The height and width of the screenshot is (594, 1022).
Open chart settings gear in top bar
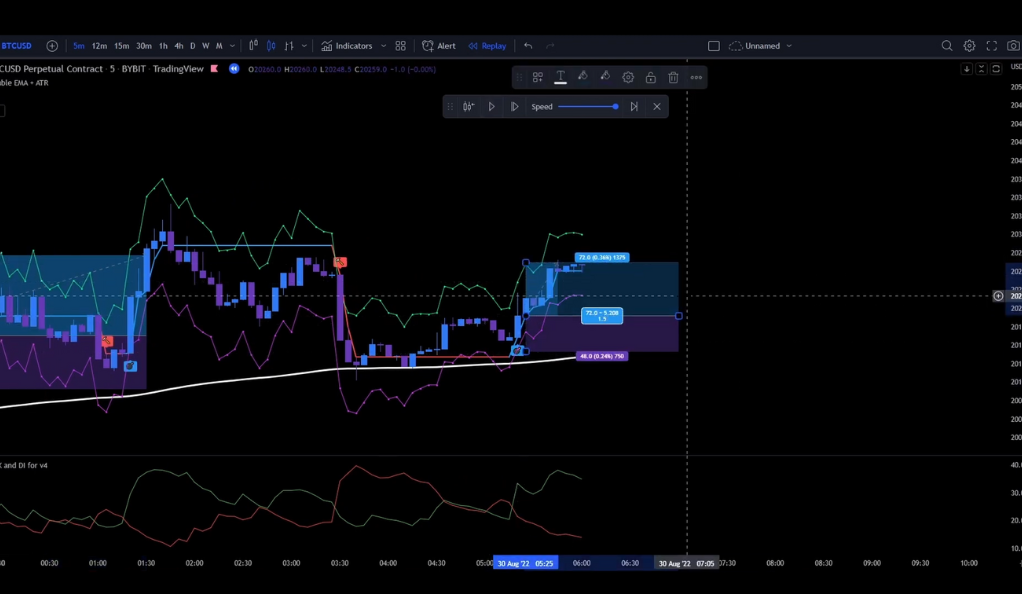(x=969, y=46)
